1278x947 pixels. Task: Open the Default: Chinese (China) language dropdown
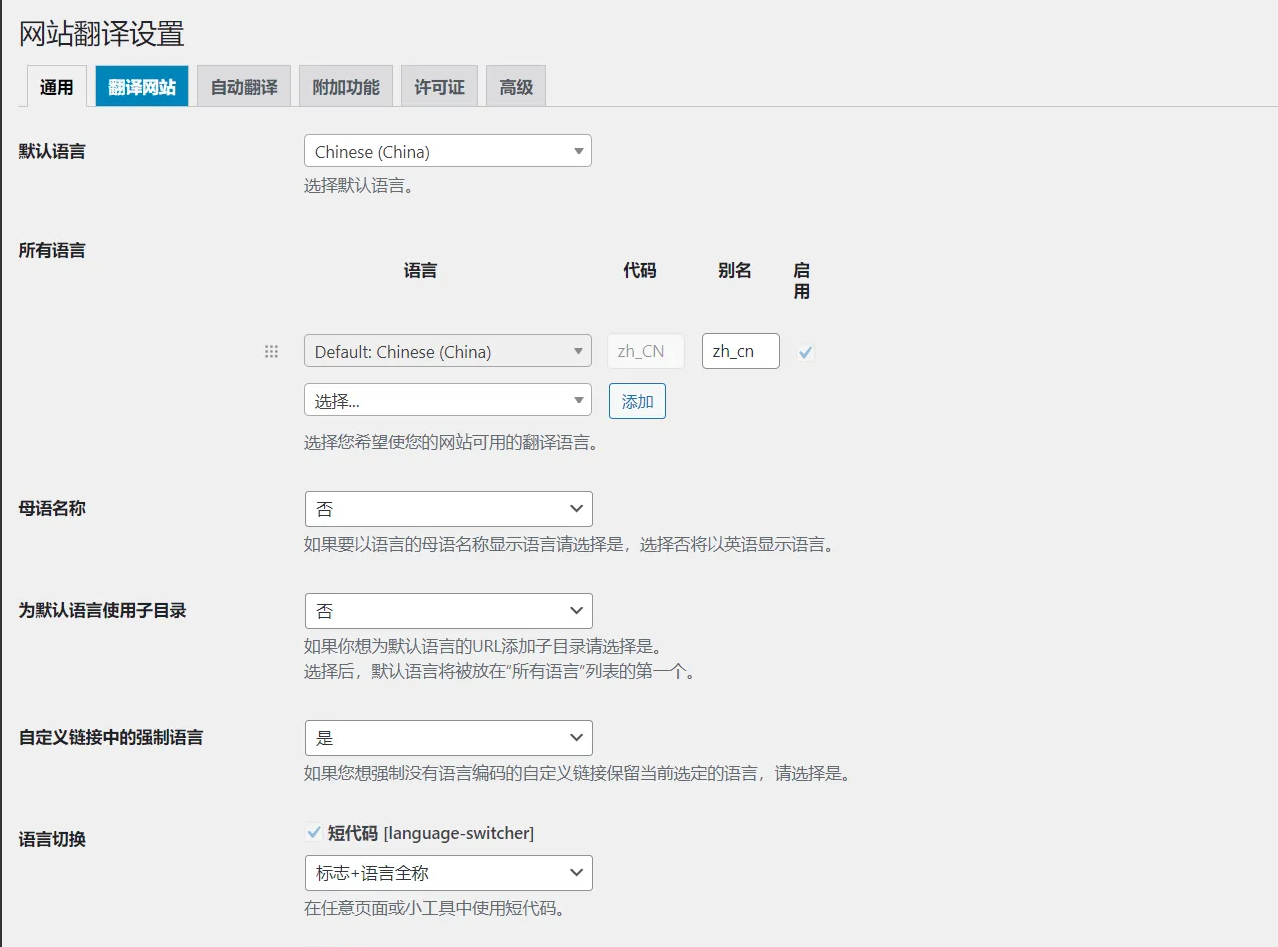(x=448, y=351)
